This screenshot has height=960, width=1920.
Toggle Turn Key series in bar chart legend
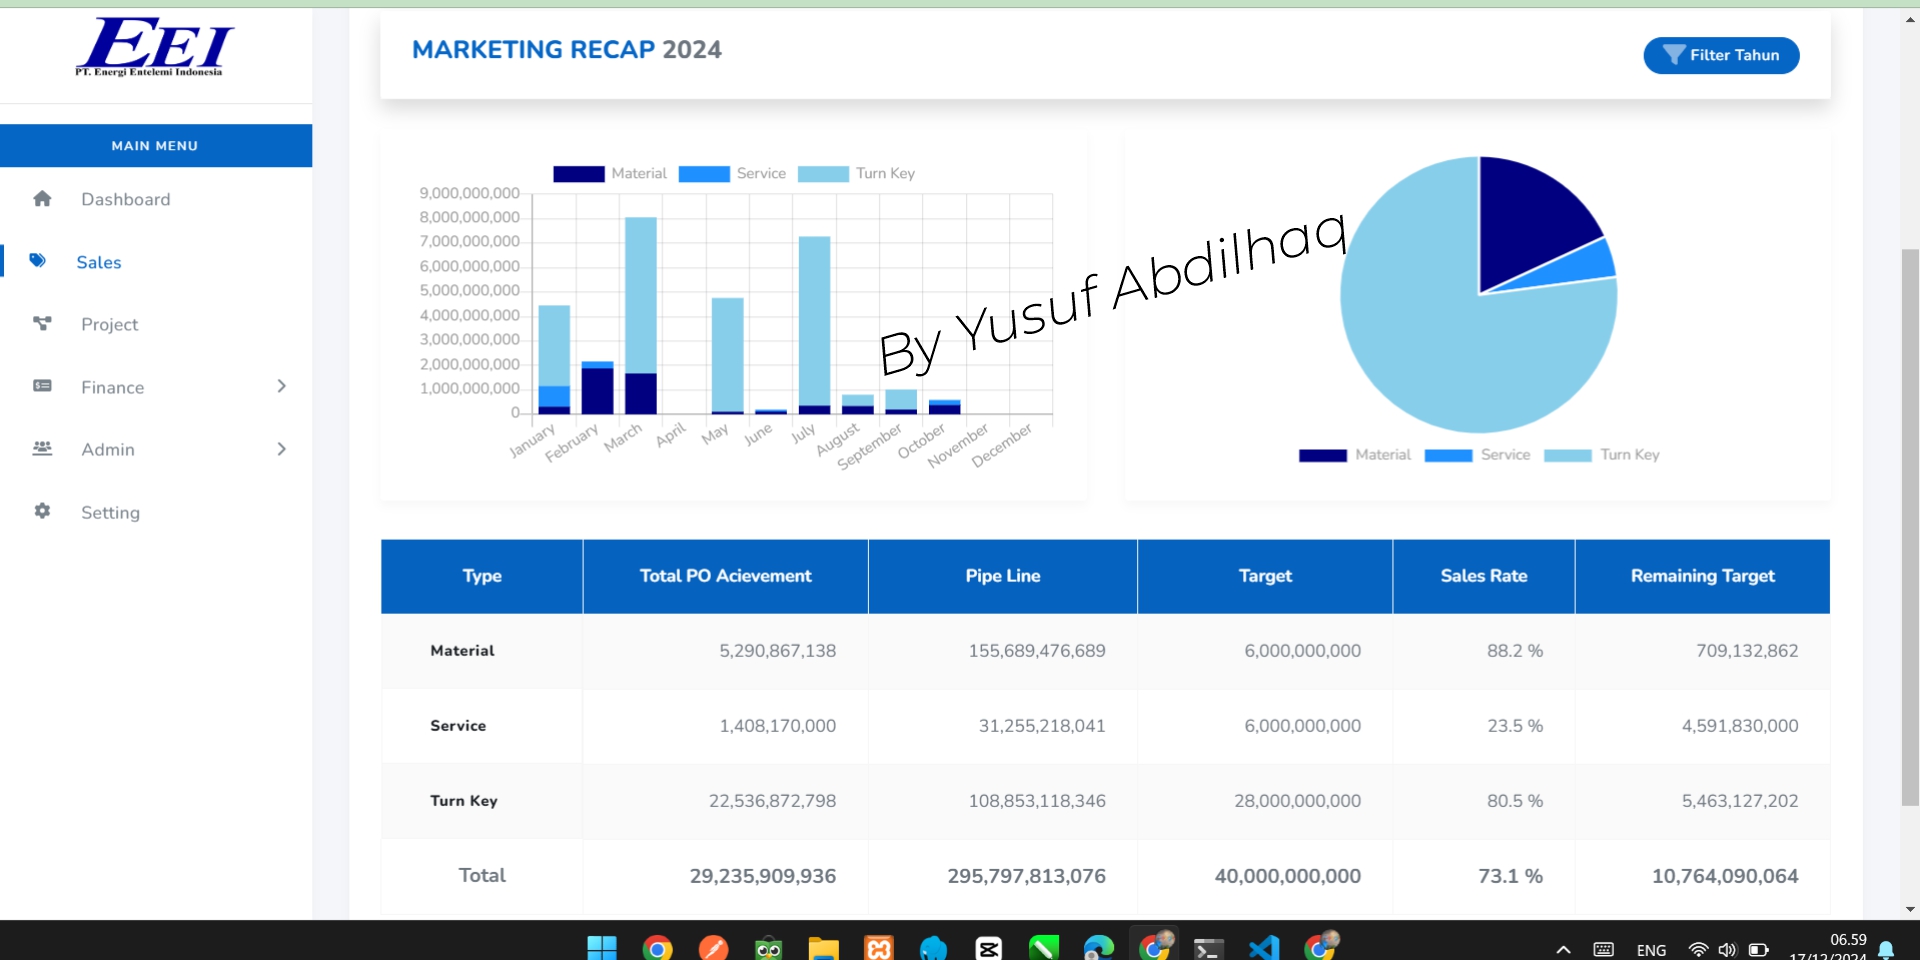856,173
